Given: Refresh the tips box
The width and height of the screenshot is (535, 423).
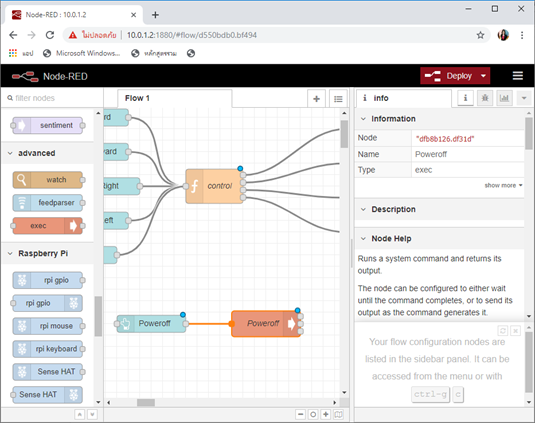Looking at the screenshot, I should [503, 331].
